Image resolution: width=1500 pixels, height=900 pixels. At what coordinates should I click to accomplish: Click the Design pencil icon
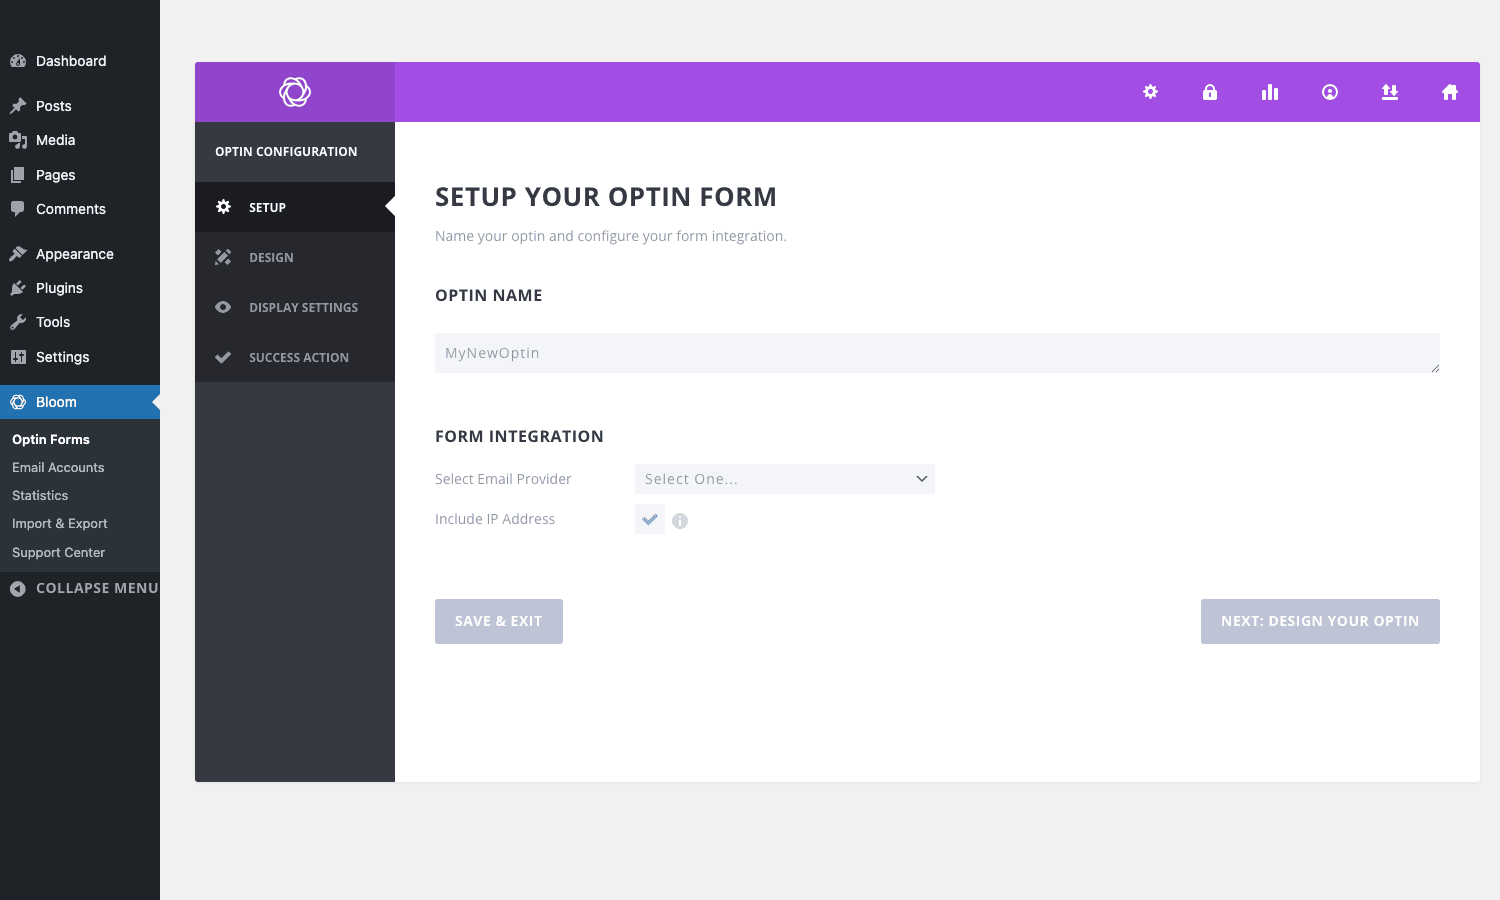223,257
